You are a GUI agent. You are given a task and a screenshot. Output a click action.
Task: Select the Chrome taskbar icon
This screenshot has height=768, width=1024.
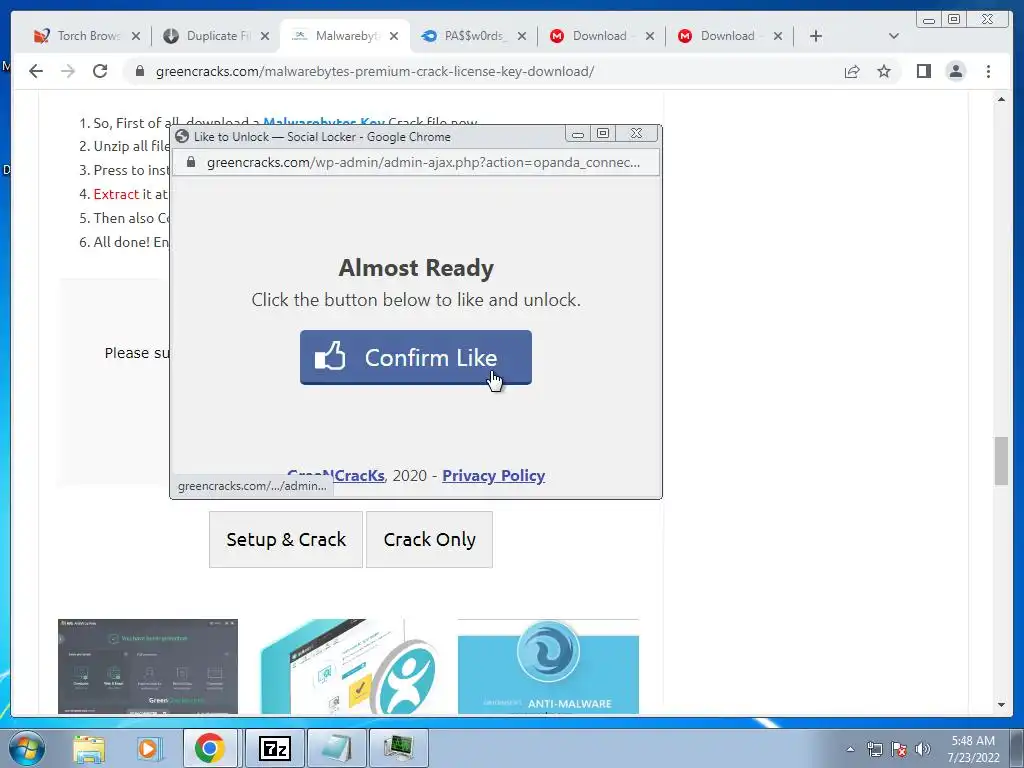tap(210, 748)
